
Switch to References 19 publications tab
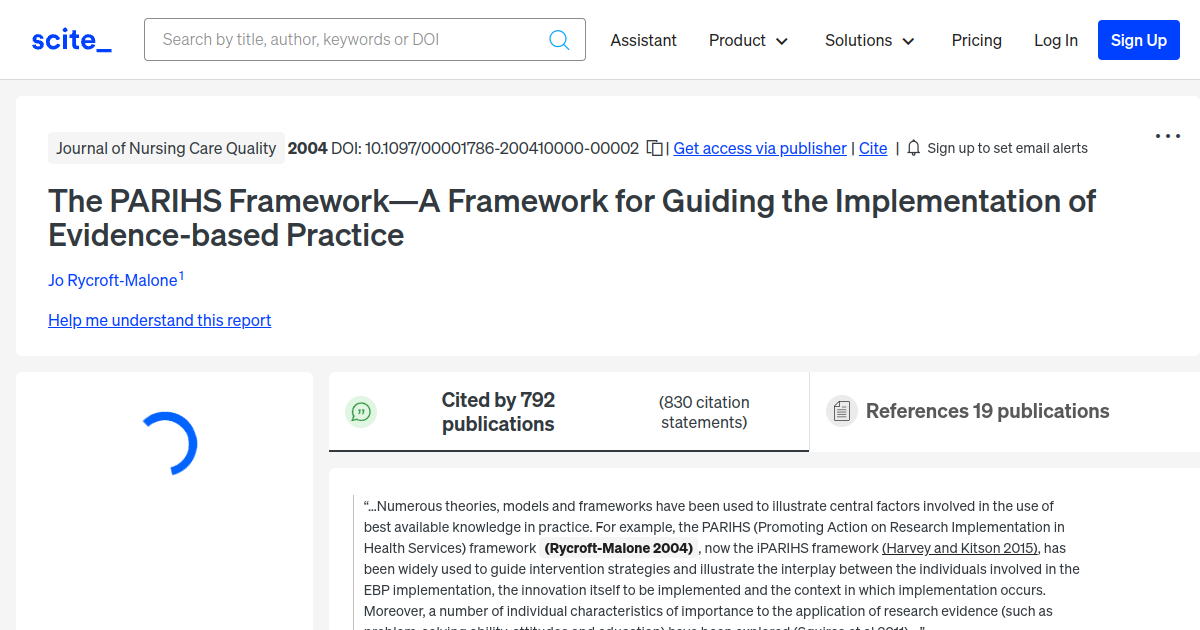click(x=987, y=411)
